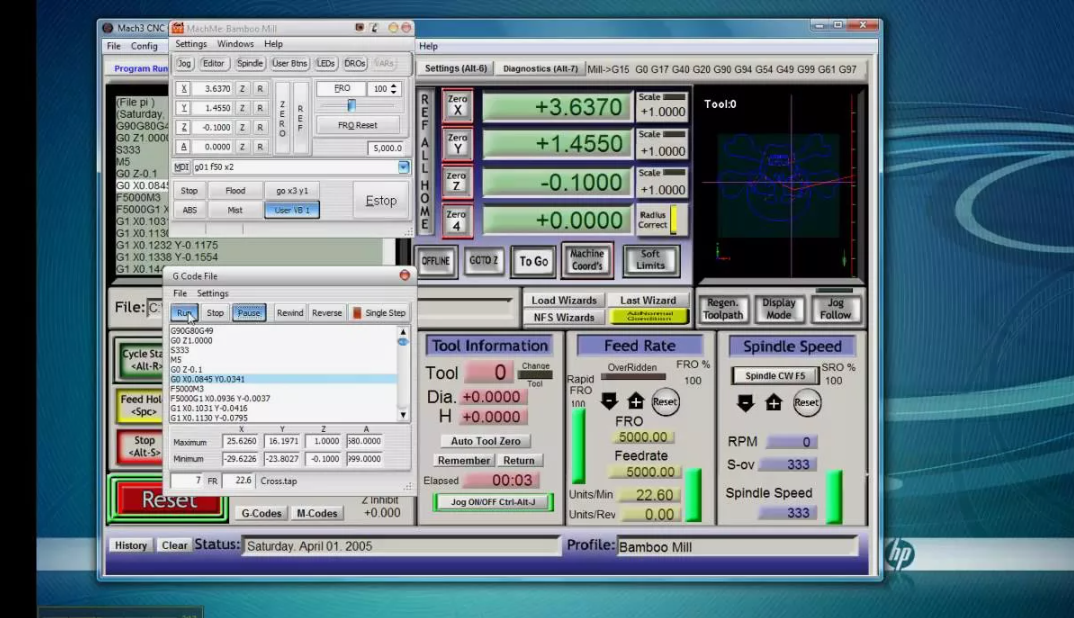Image resolution: width=1074 pixels, height=618 pixels.
Task: Click Z zero button for A axis row
Action: pyautogui.click(x=242, y=147)
